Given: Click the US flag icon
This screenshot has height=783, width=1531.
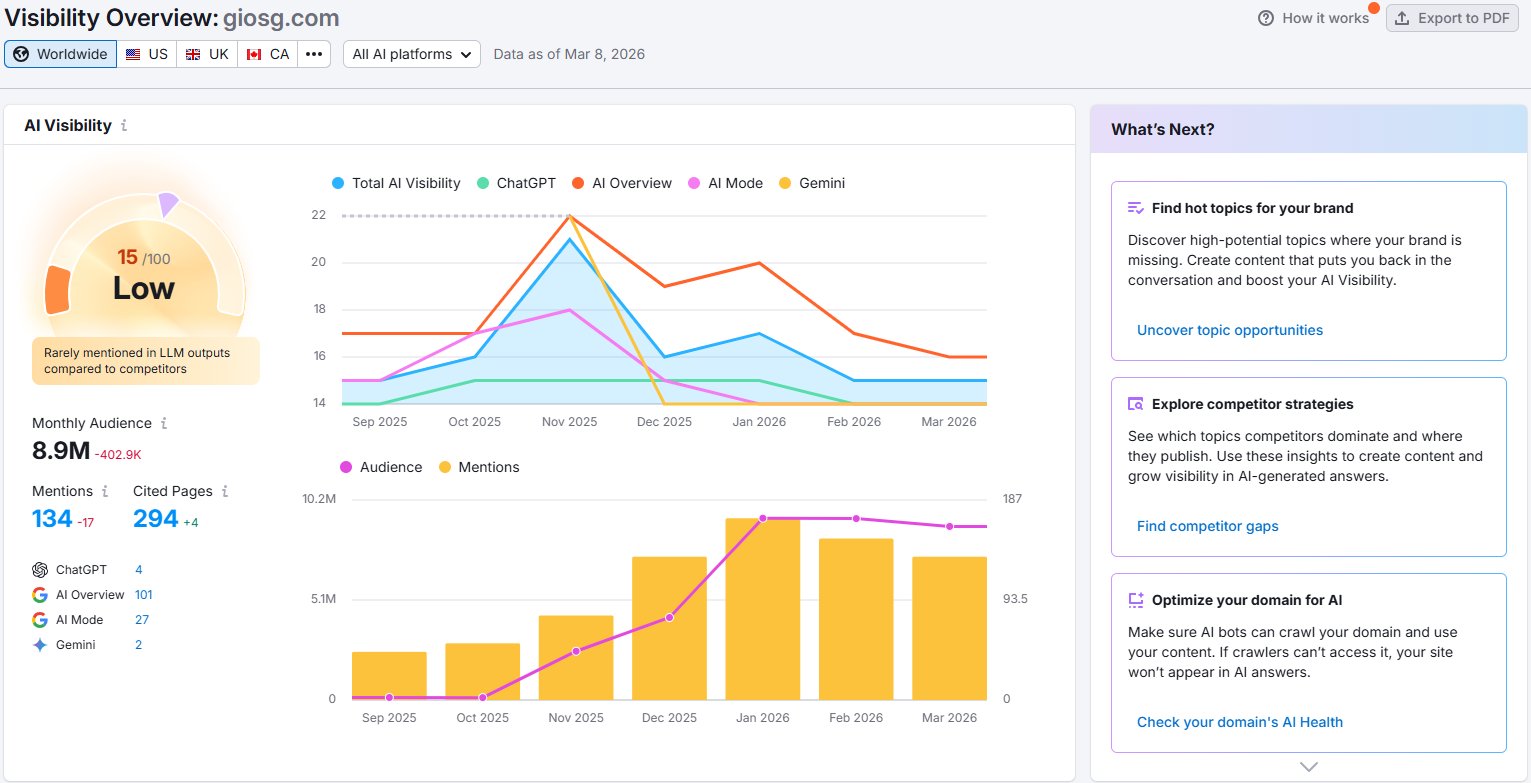Looking at the screenshot, I should click(133, 54).
